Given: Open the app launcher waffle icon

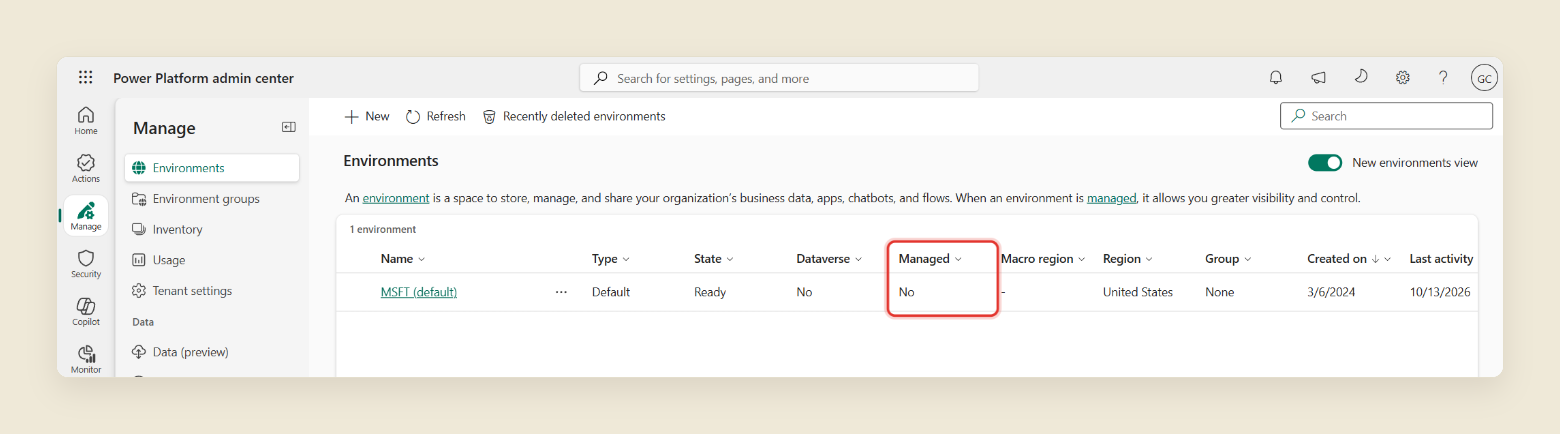Looking at the screenshot, I should 86,78.
